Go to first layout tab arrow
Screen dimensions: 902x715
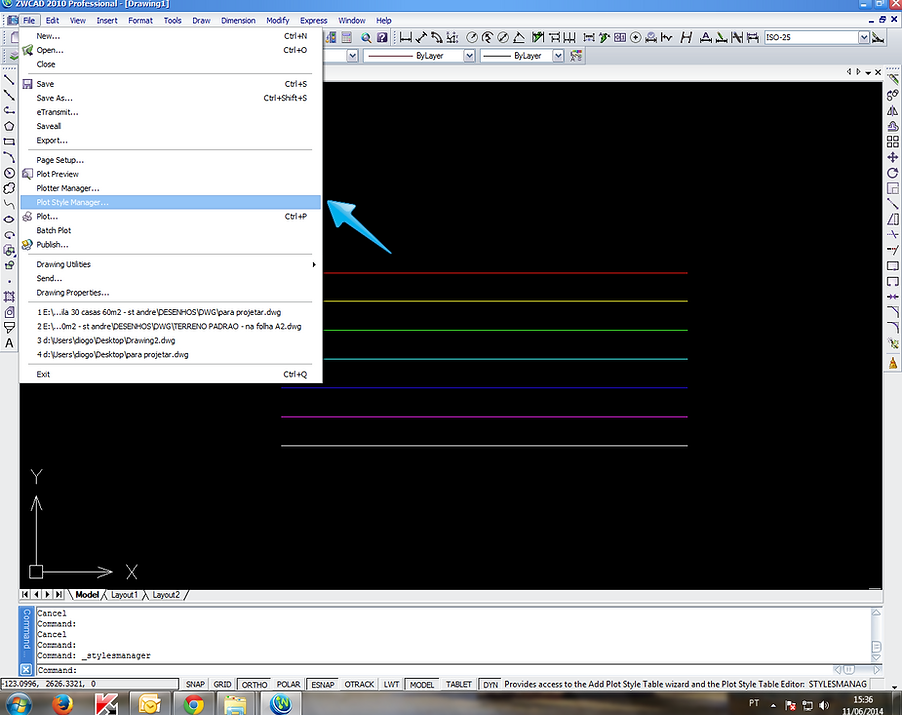25,594
